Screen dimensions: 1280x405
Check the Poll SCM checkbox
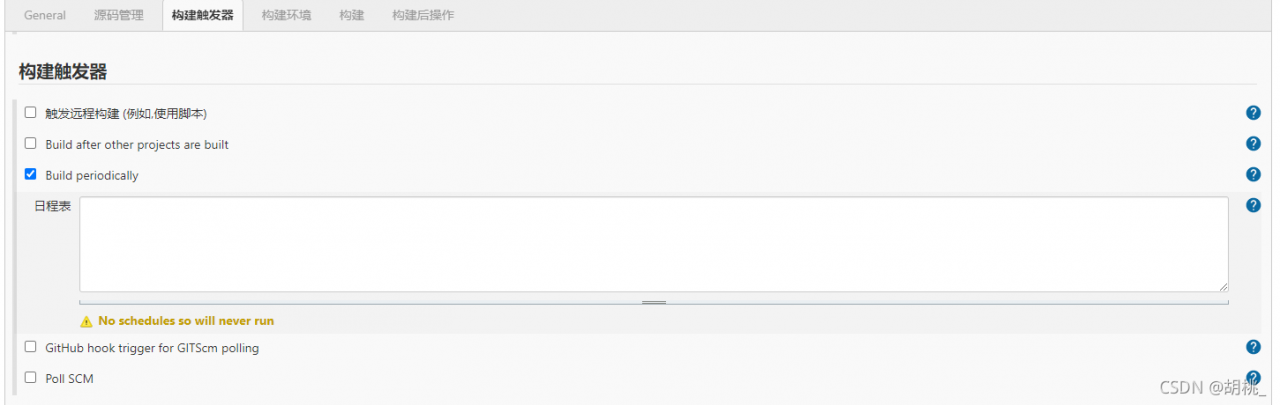click(30, 378)
